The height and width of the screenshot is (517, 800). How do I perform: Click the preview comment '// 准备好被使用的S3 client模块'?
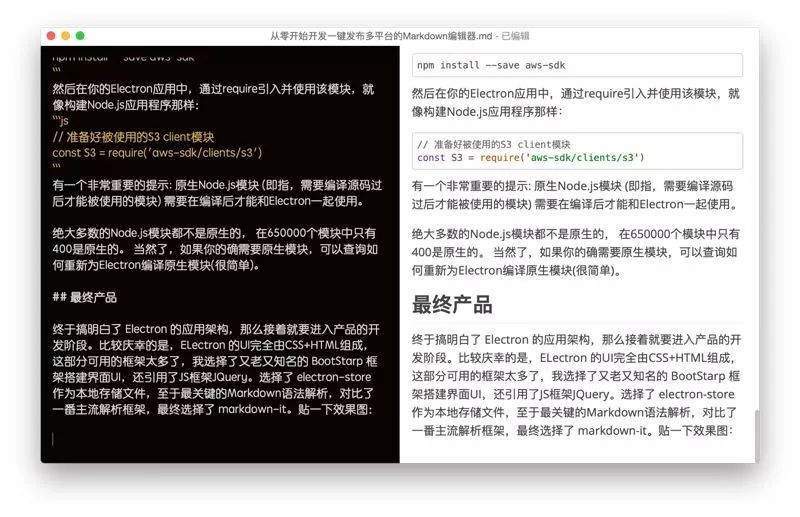[494, 144]
